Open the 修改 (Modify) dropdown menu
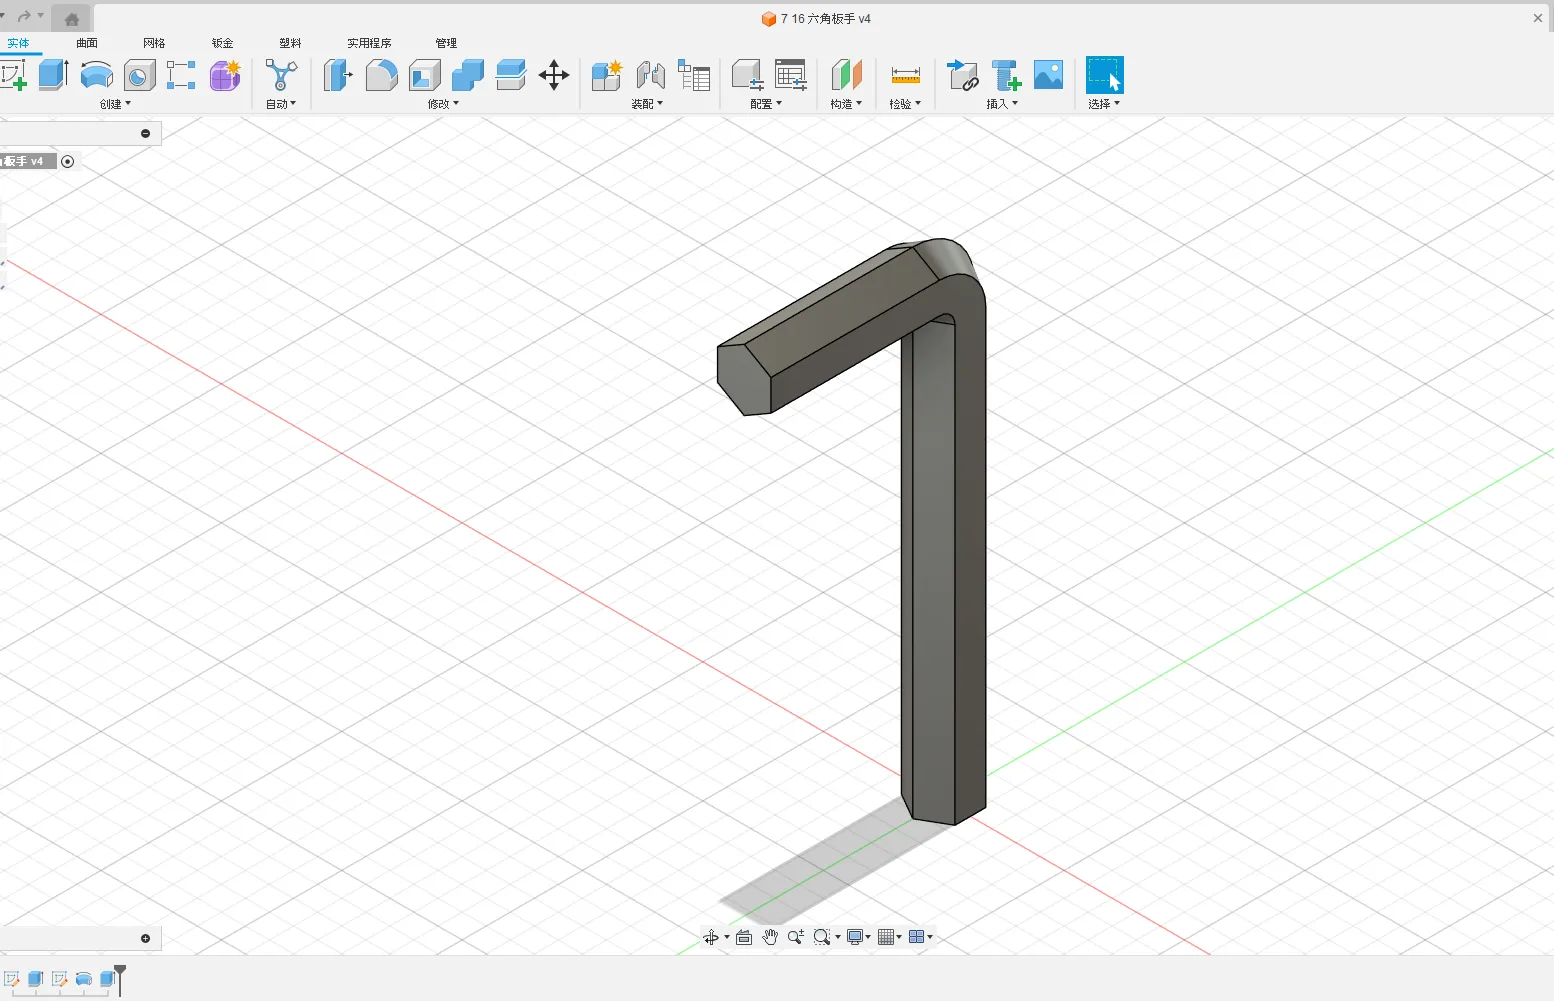 click(x=443, y=104)
